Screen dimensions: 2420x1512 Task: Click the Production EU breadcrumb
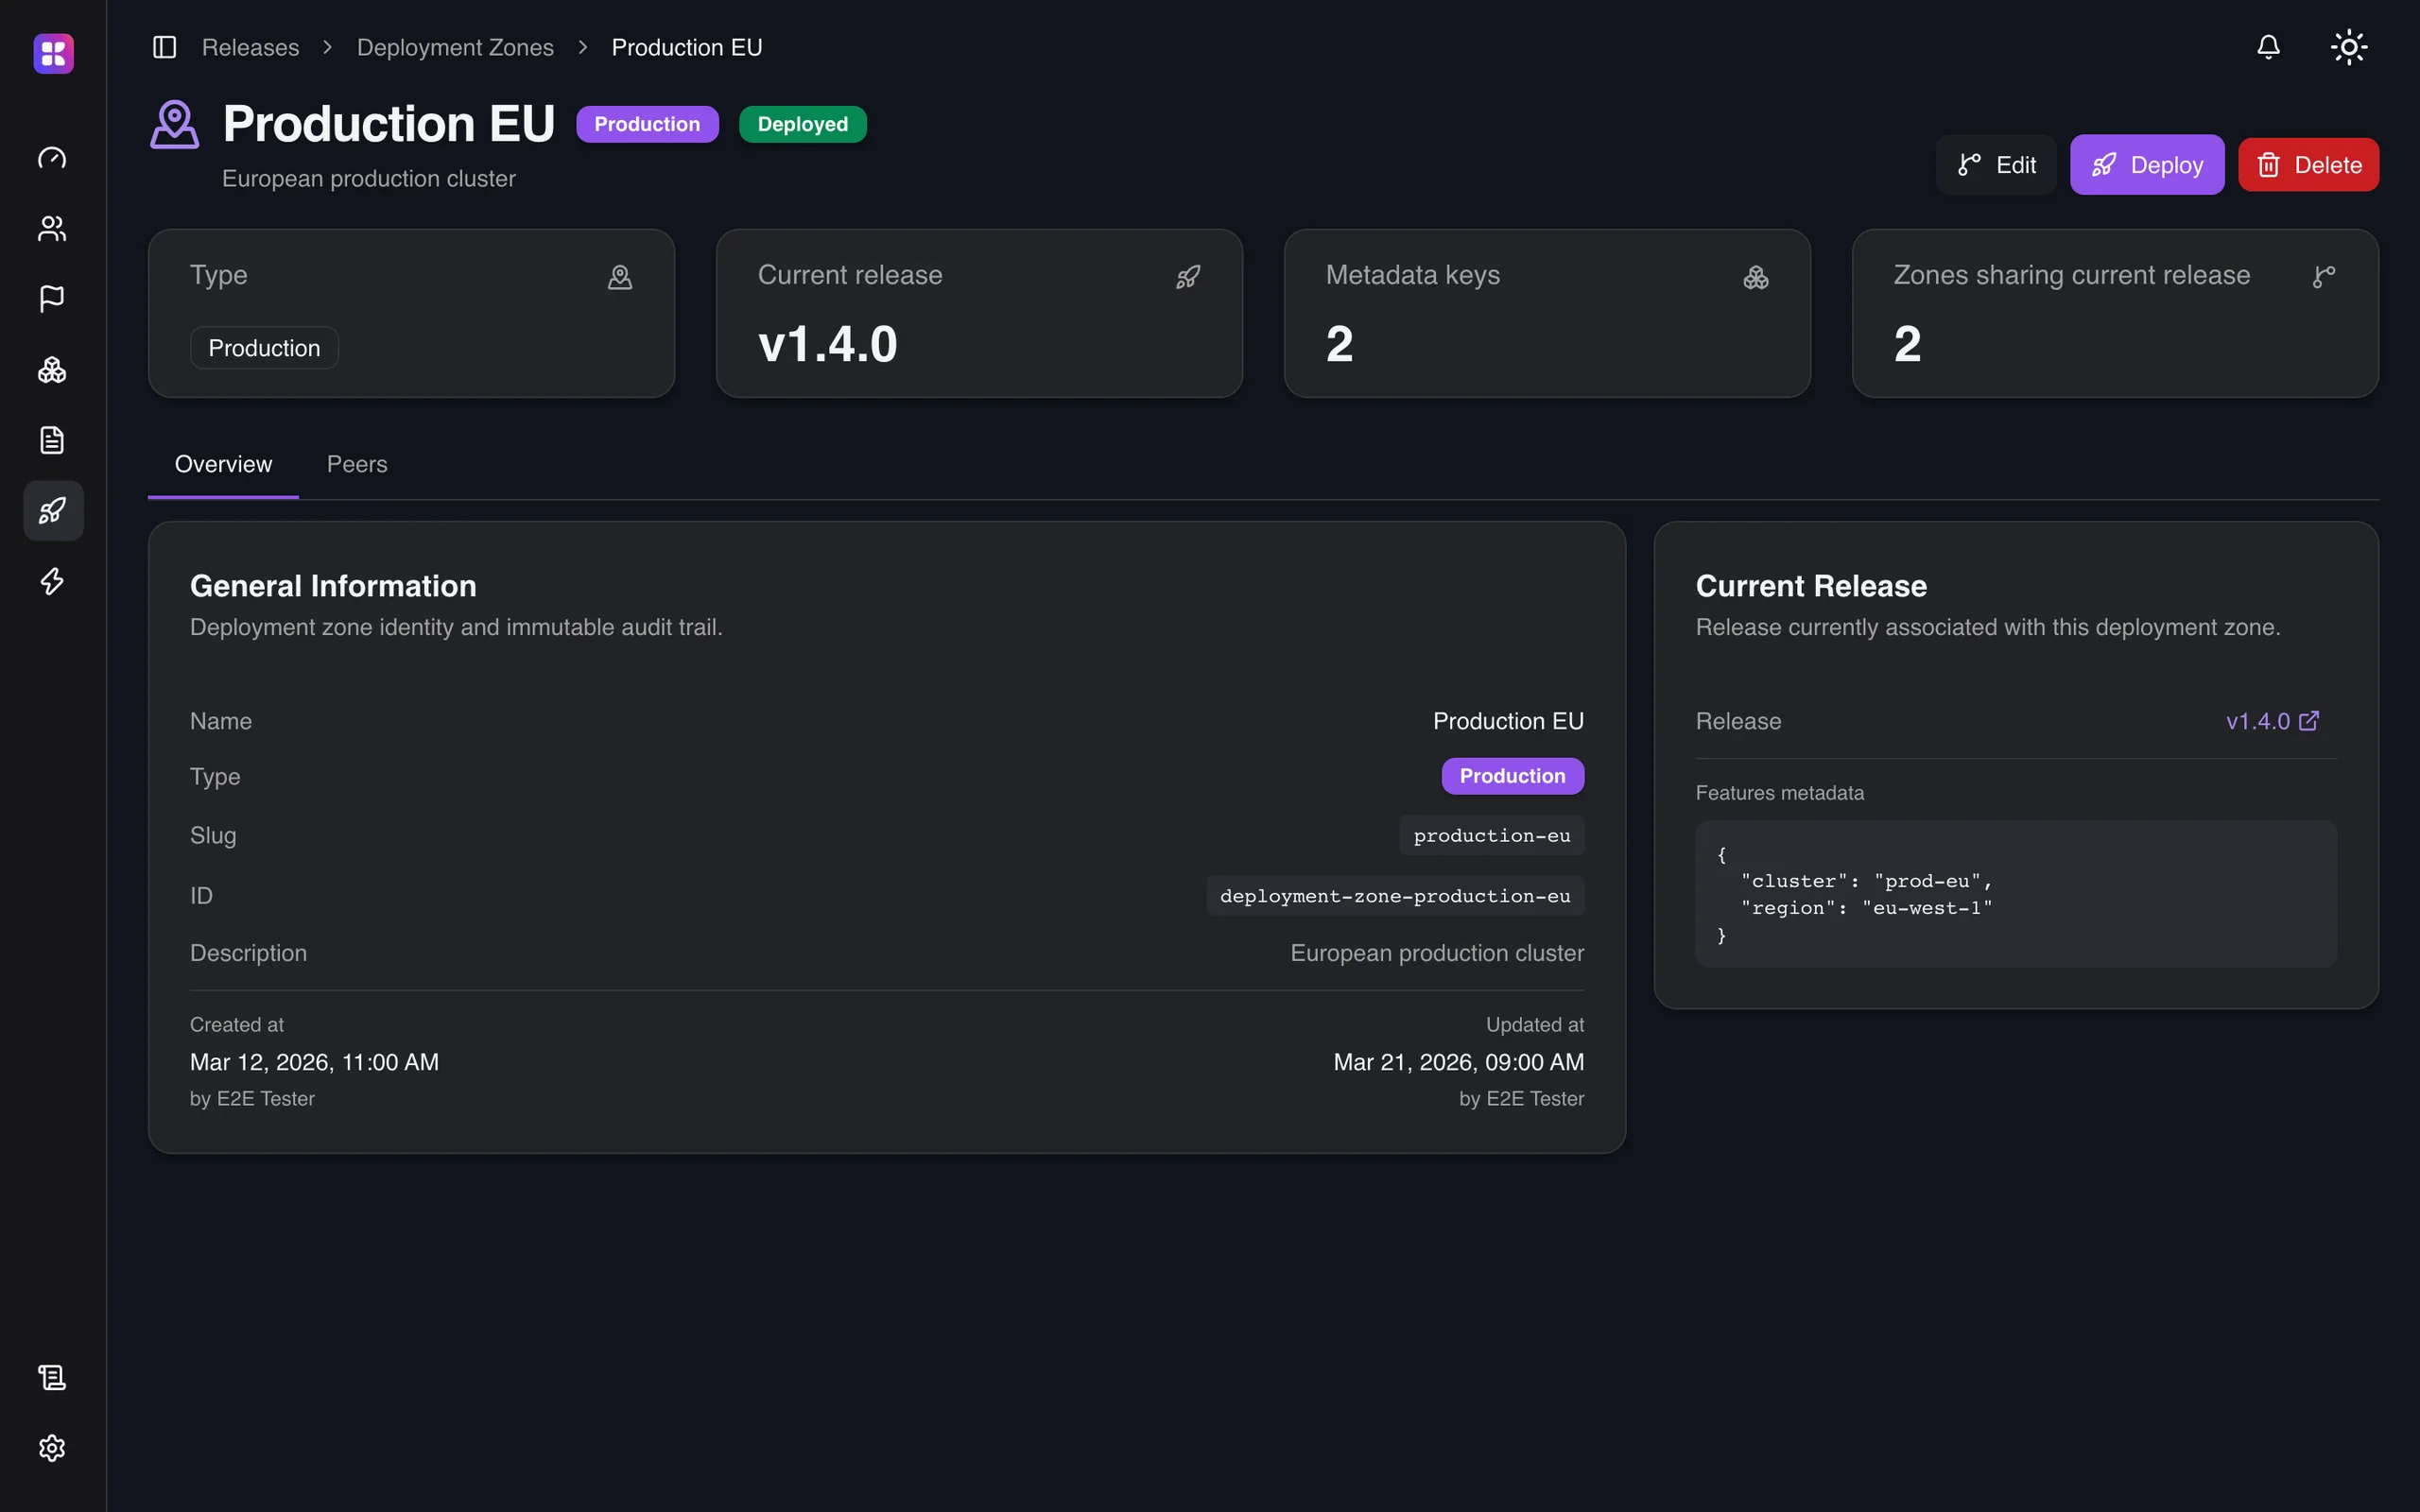coord(687,47)
